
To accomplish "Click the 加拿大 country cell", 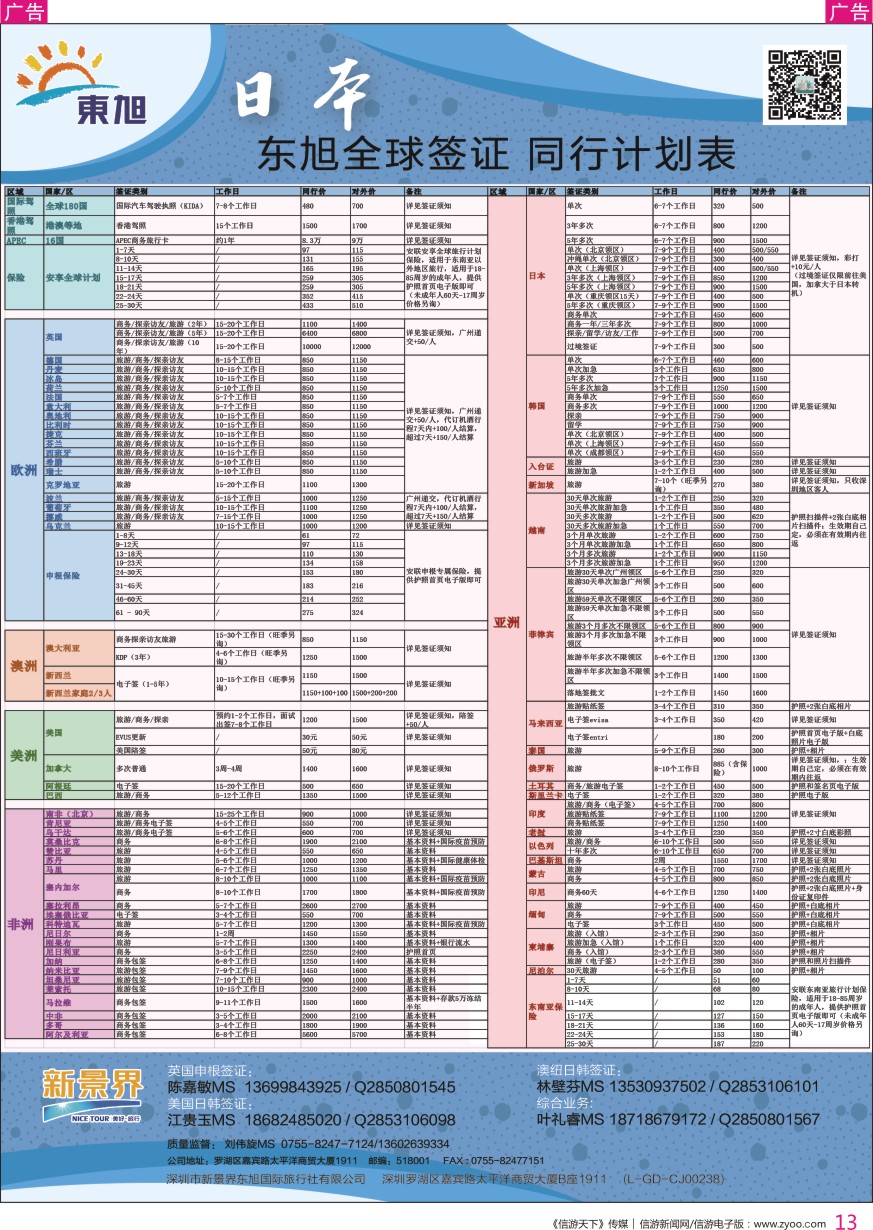I will [79, 767].
